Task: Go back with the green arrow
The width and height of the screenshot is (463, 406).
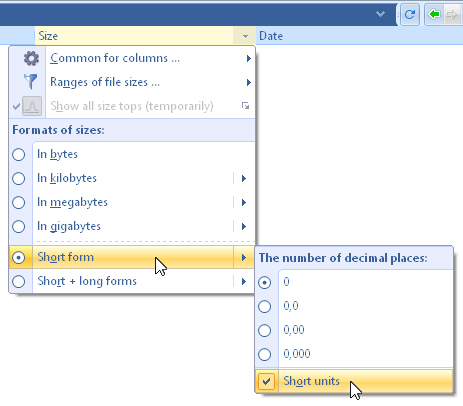Action: click(x=434, y=14)
